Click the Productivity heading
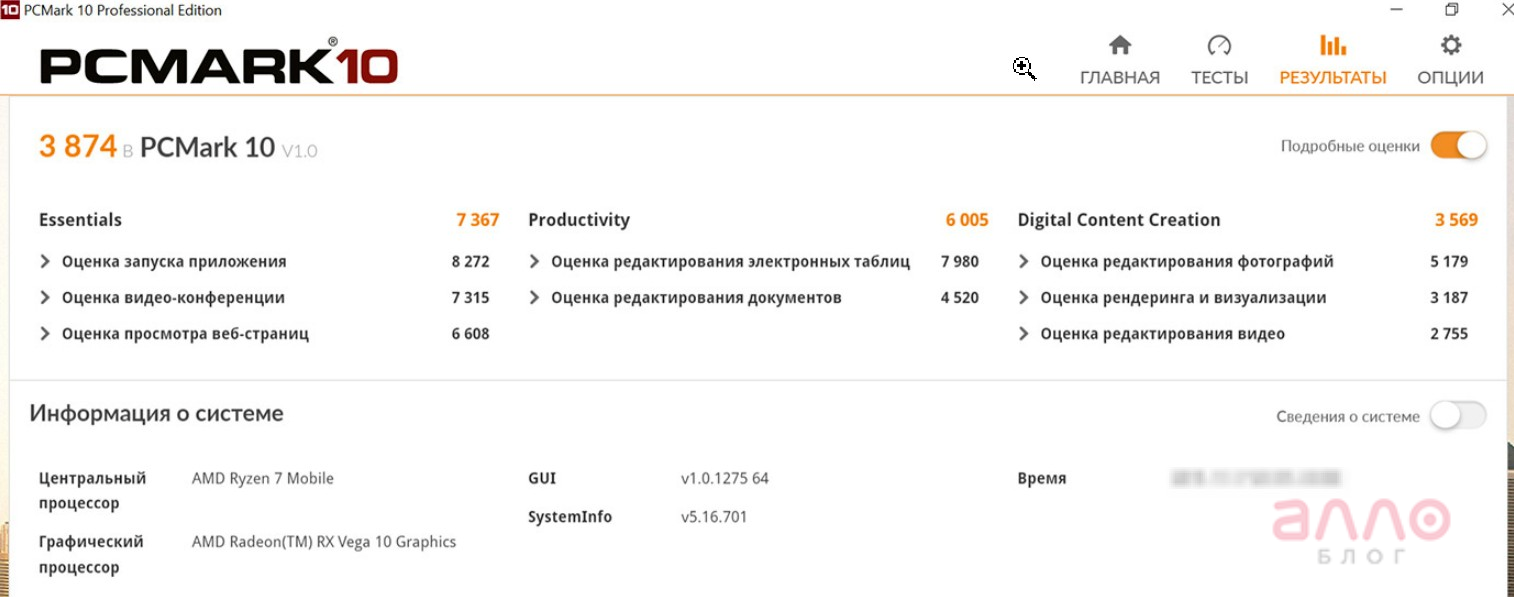Viewport: 1514px width, 597px height. point(579,220)
